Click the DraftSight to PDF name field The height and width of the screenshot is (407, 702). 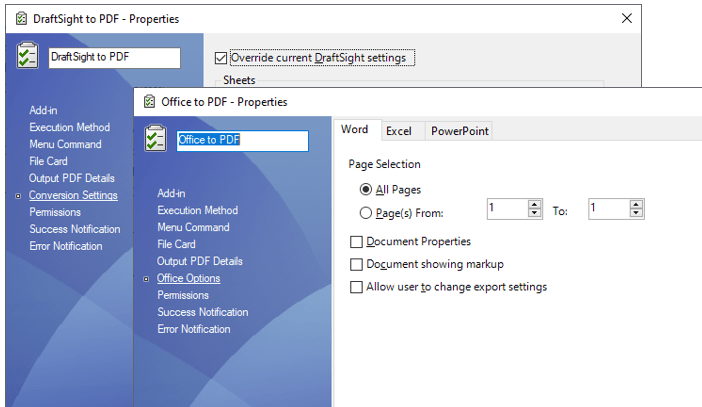114,58
